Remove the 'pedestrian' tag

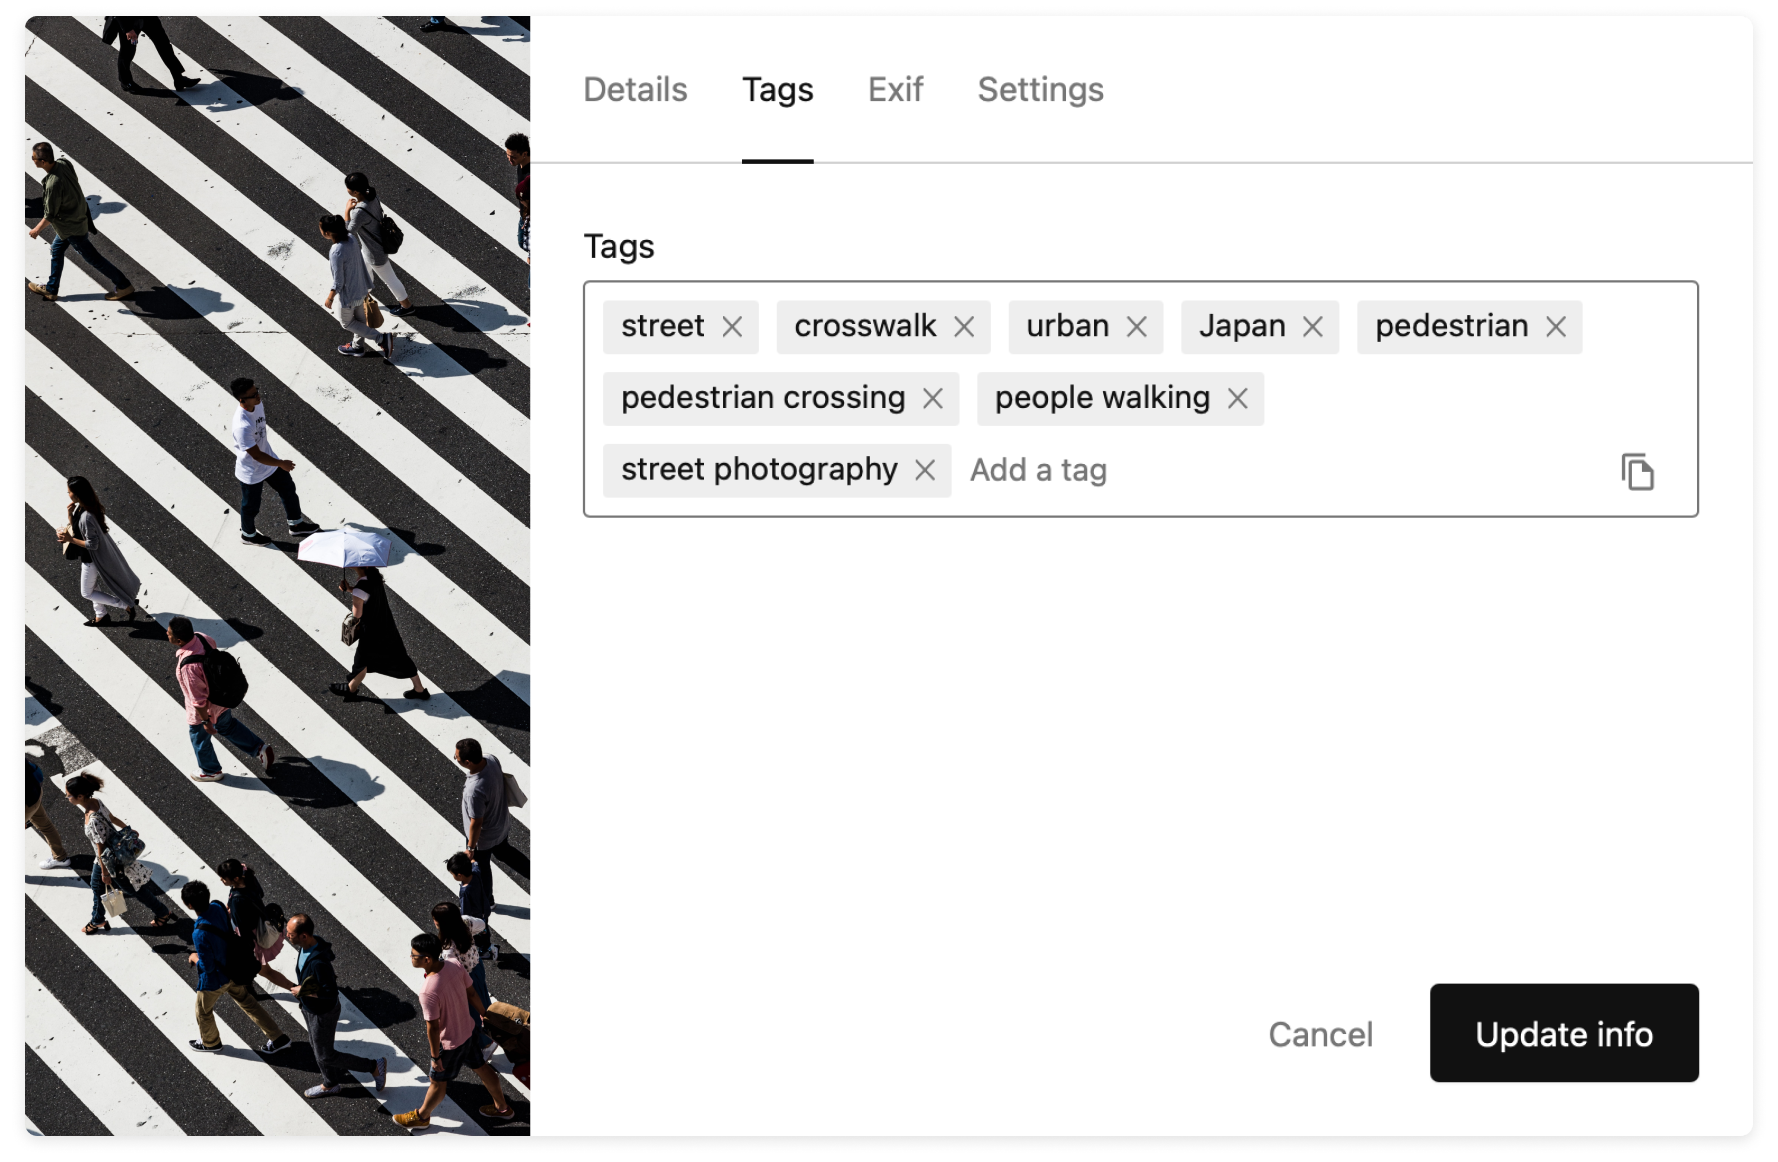1556,327
